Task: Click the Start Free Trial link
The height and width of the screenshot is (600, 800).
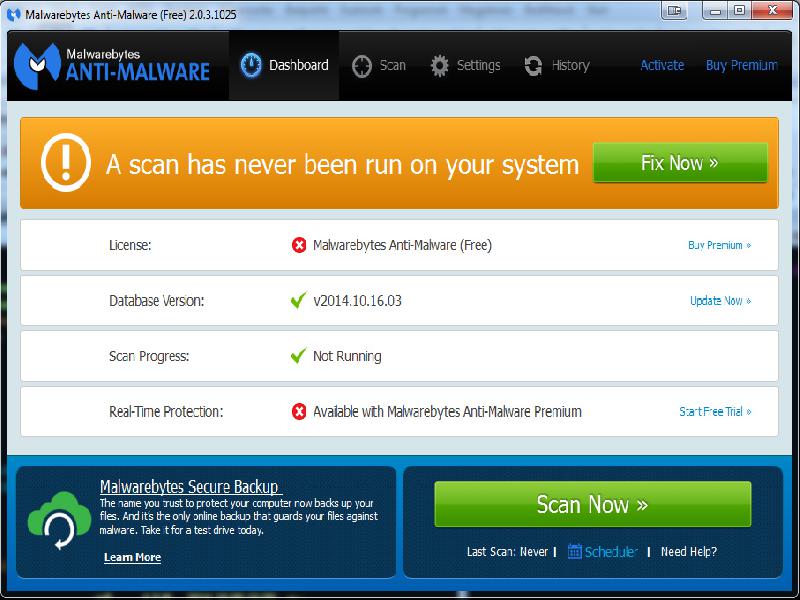Action: pyautogui.click(x=715, y=411)
